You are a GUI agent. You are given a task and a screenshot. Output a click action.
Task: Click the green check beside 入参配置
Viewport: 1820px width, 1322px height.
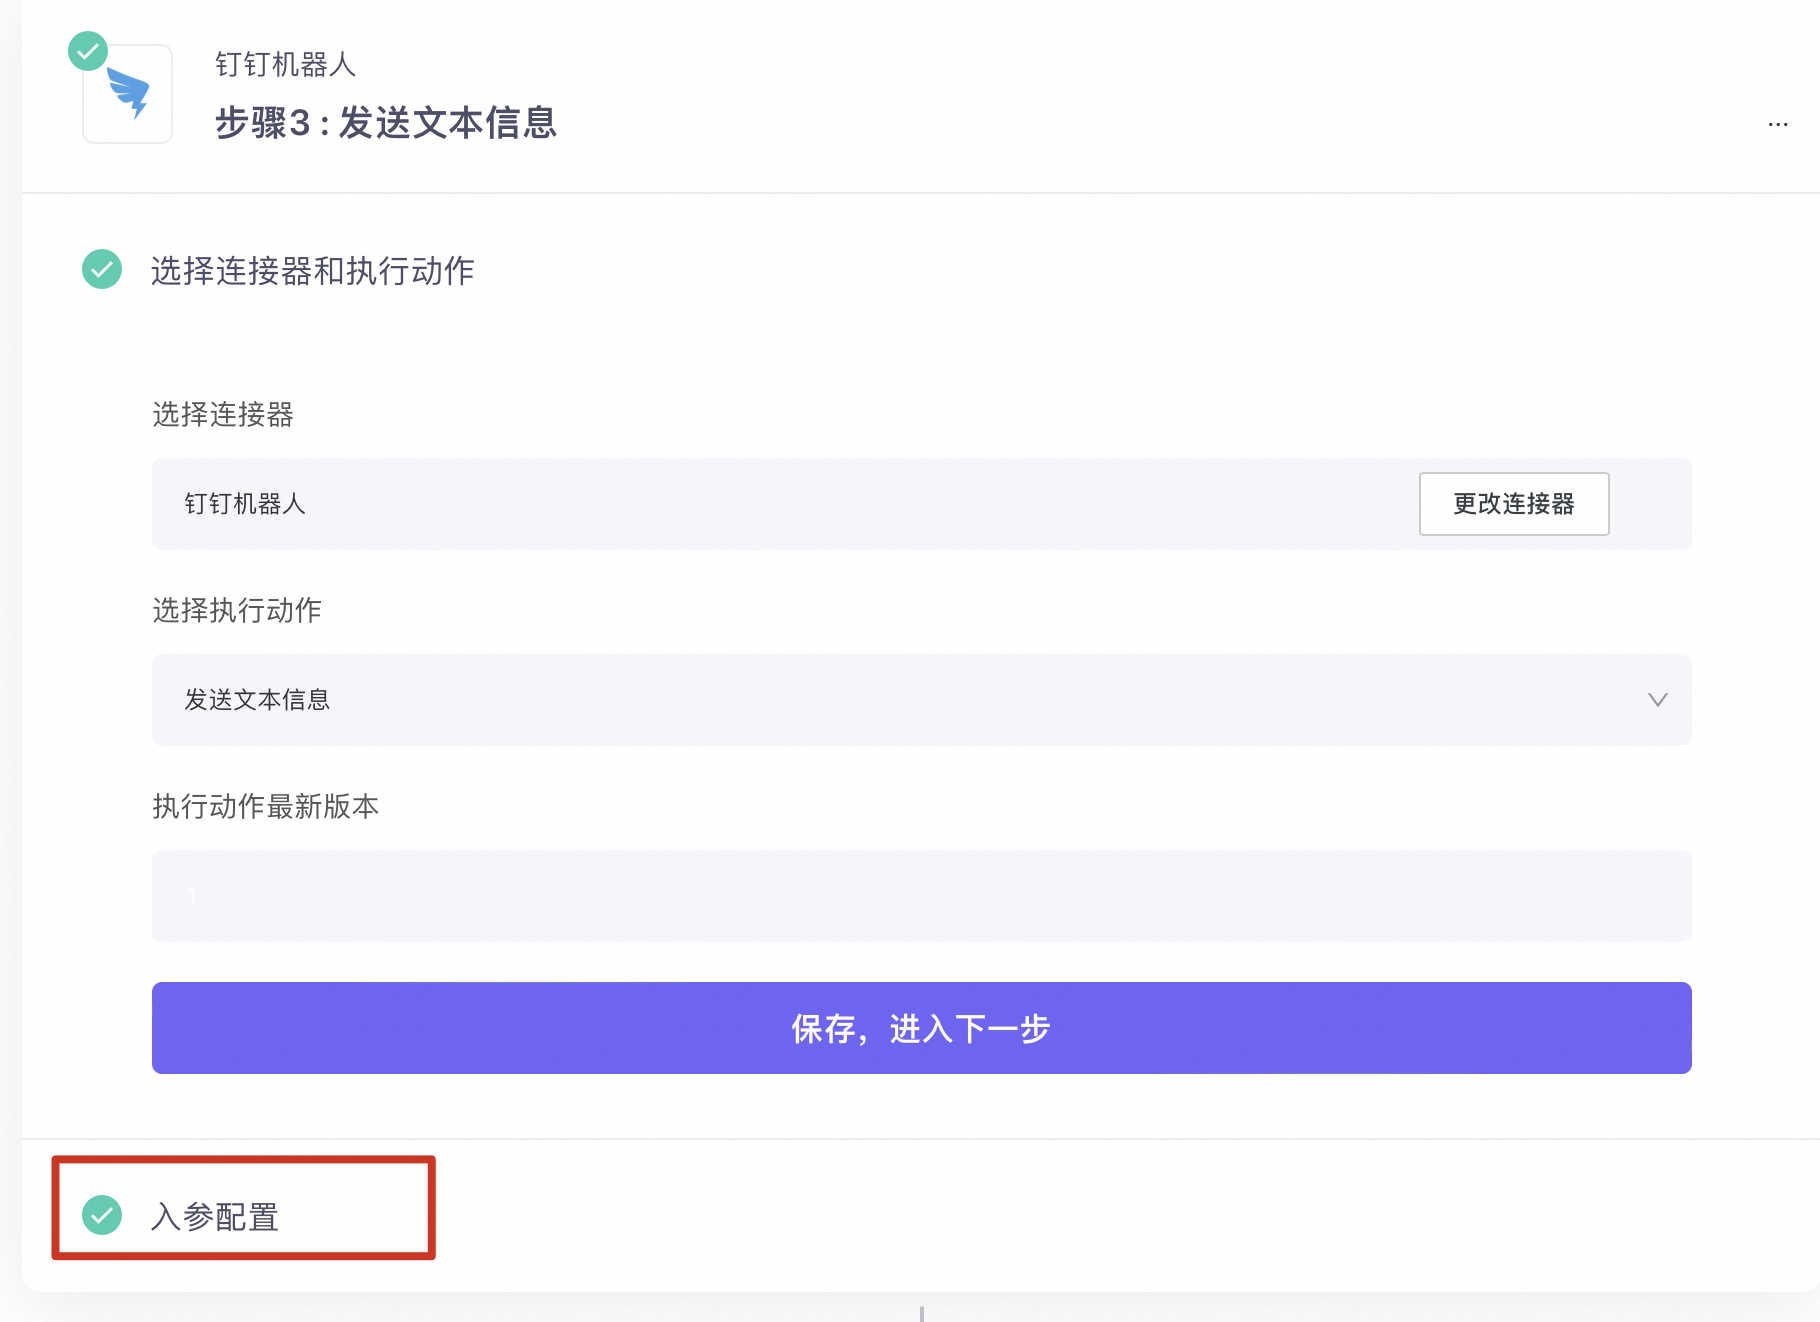(102, 1215)
